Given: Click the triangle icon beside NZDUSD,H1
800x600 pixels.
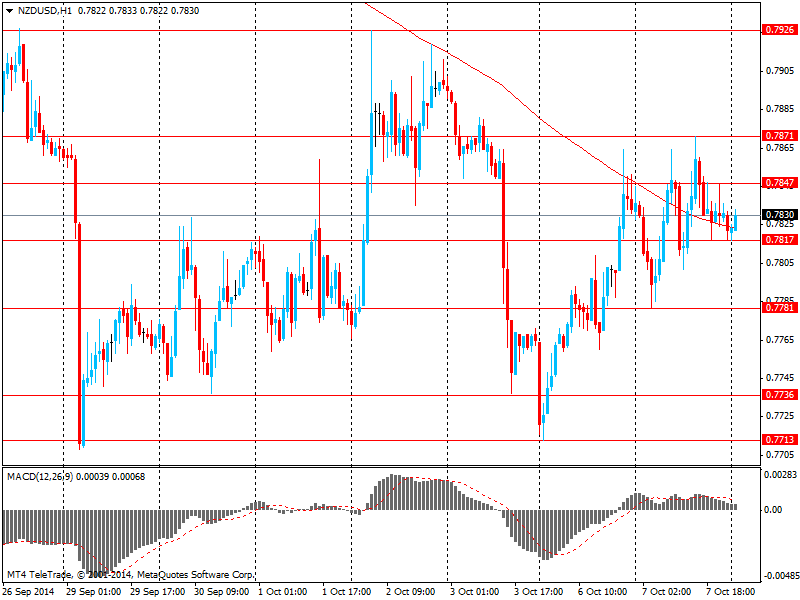Looking at the screenshot, I should point(9,9).
